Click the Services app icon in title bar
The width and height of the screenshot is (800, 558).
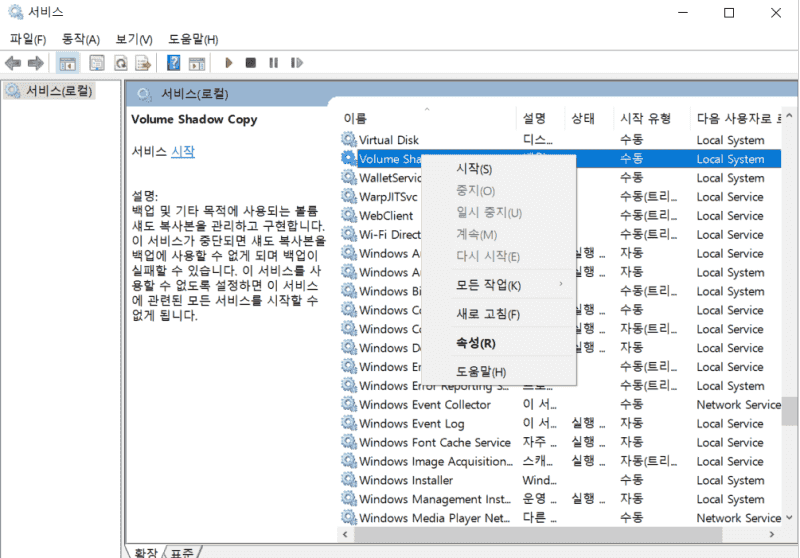click(15, 12)
